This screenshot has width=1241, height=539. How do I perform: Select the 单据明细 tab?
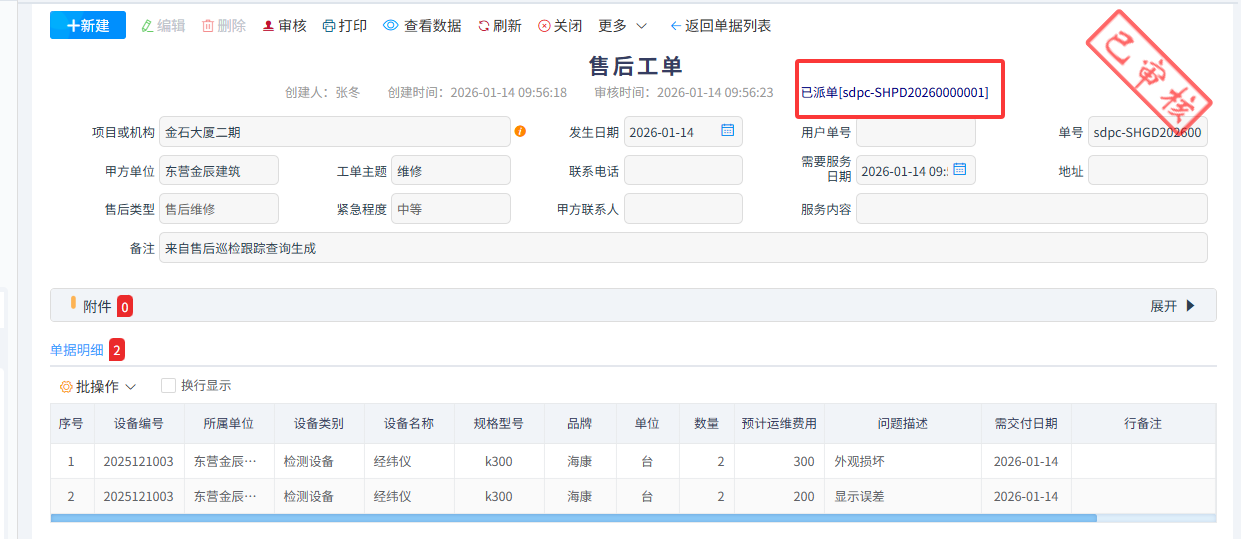coord(77,350)
